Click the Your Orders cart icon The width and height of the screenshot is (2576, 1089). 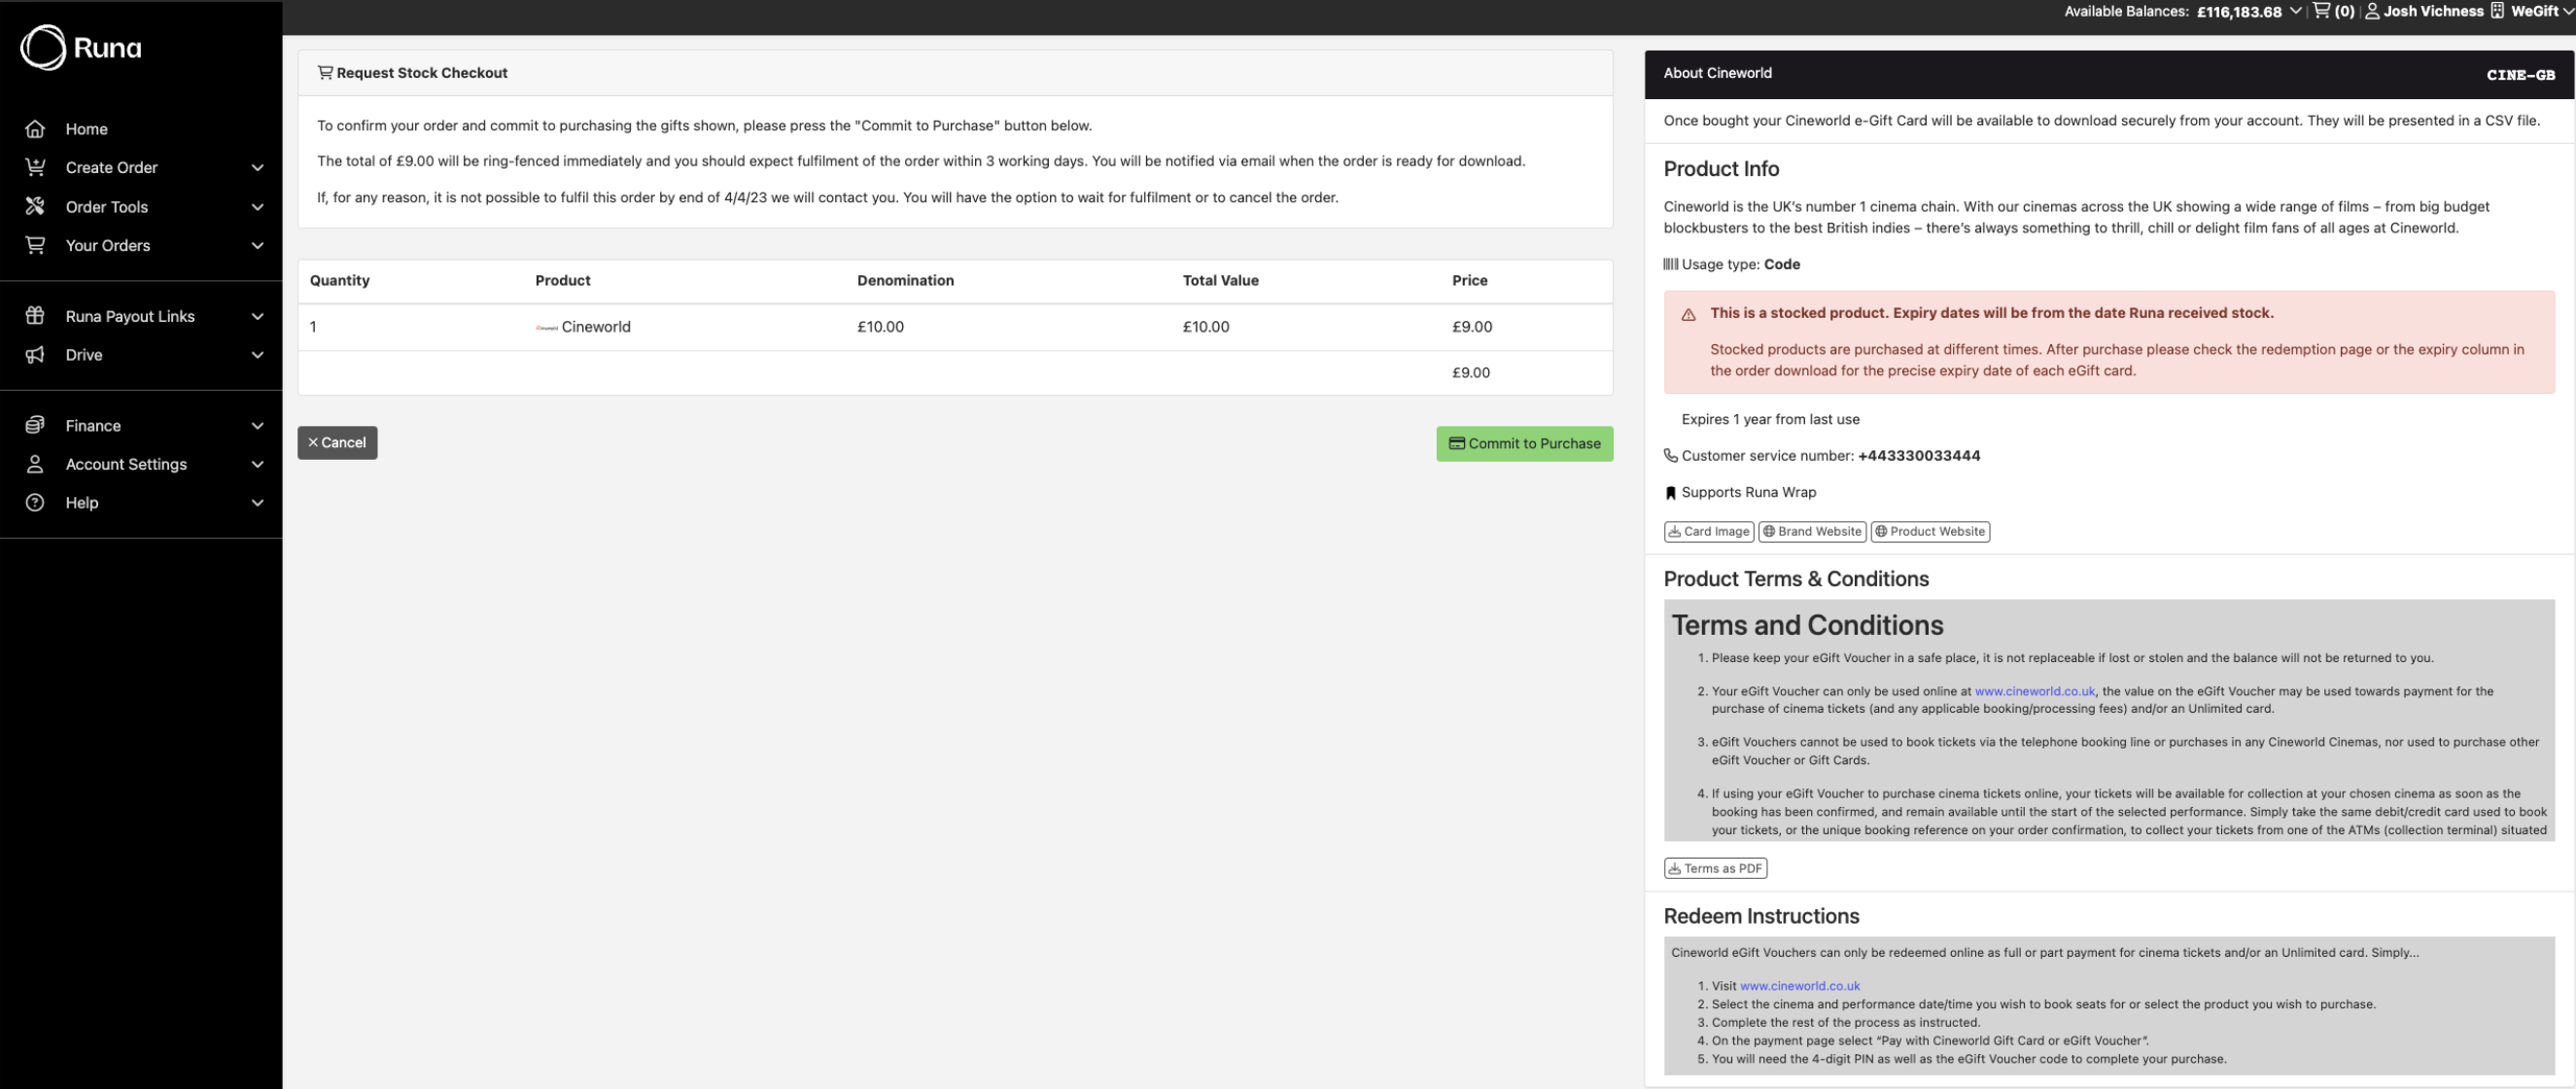click(35, 245)
